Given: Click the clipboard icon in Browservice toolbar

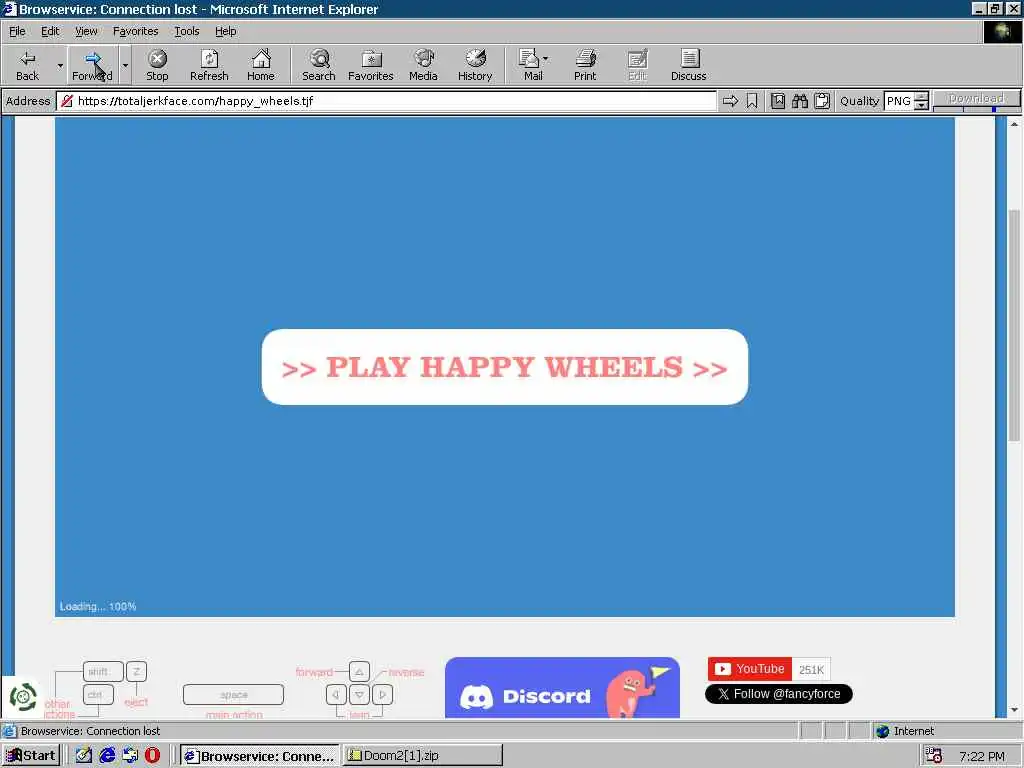Looking at the screenshot, I should point(822,101).
